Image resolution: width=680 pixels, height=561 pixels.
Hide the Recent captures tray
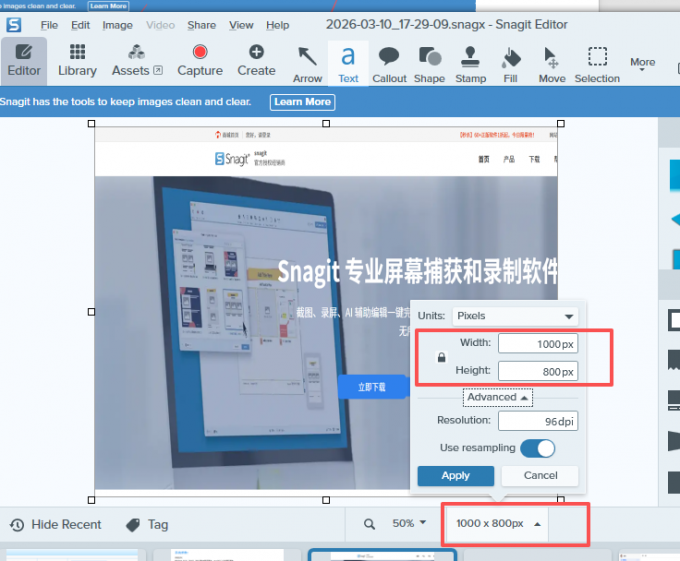tap(56, 524)
